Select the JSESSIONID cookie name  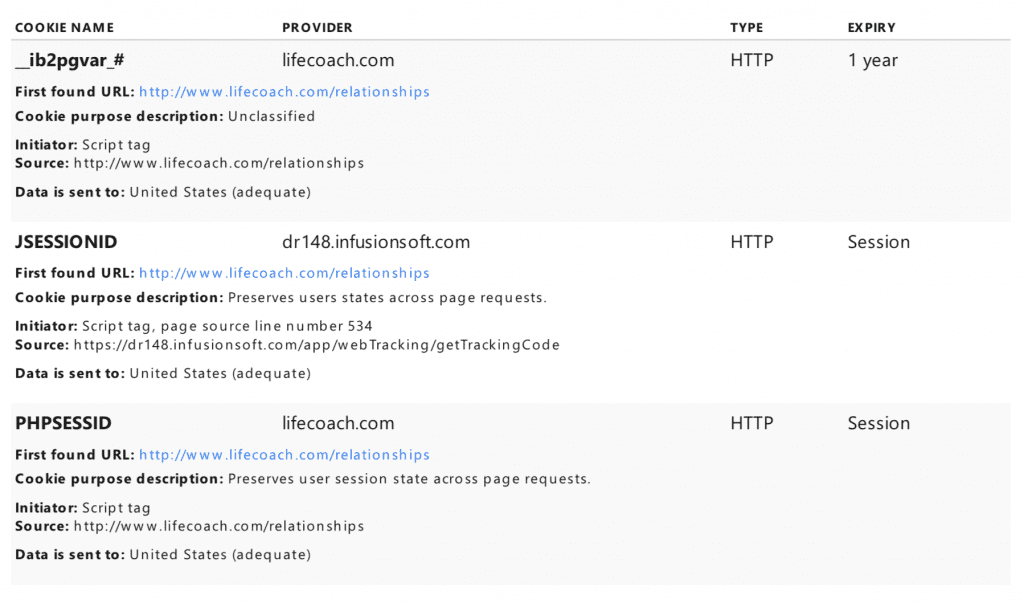click(66, 242)
